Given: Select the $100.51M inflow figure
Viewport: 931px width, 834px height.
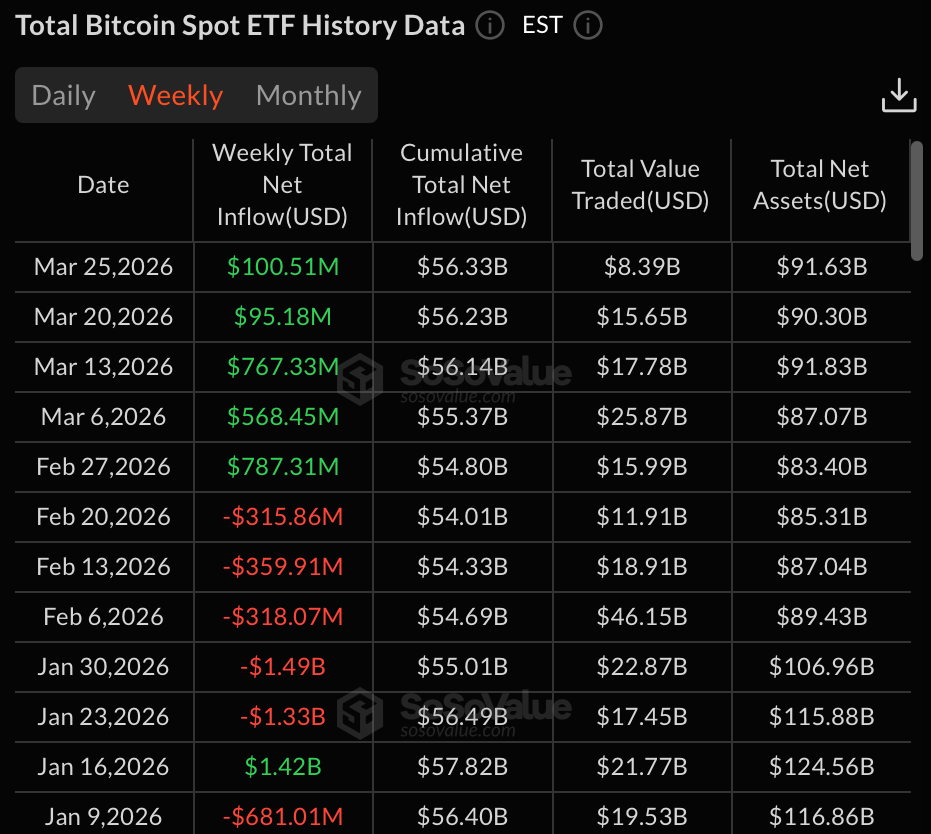Looking at the screenshot, I should pyautogui.click(x=283, y=267).
